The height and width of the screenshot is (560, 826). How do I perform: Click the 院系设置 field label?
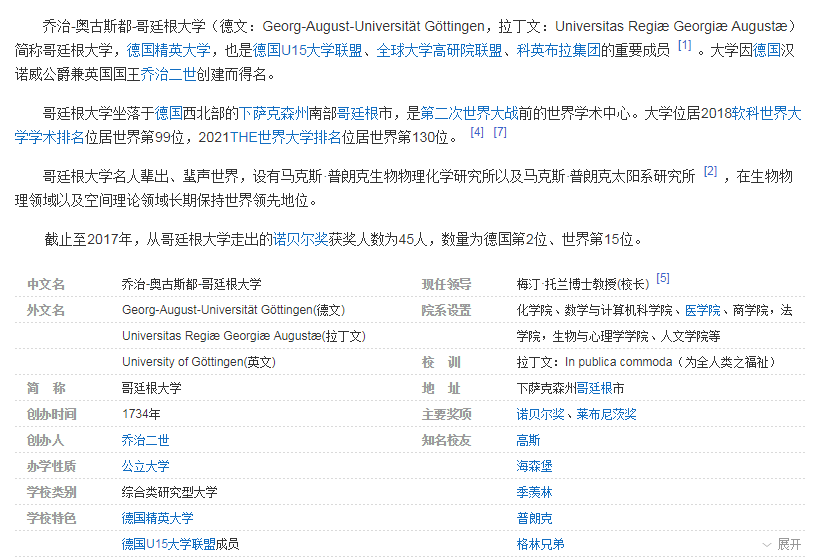(446, 310)
